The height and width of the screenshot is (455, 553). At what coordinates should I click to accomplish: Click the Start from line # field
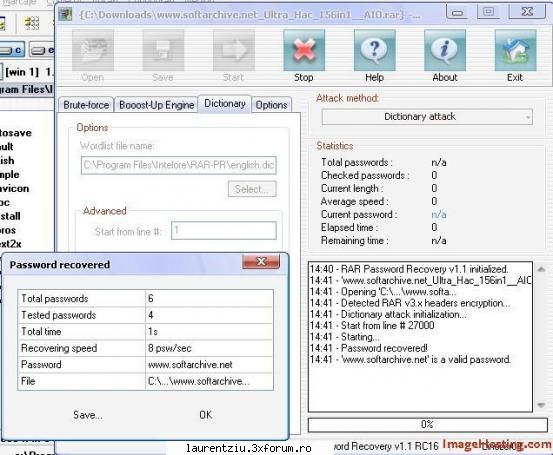tap(224, 231)
